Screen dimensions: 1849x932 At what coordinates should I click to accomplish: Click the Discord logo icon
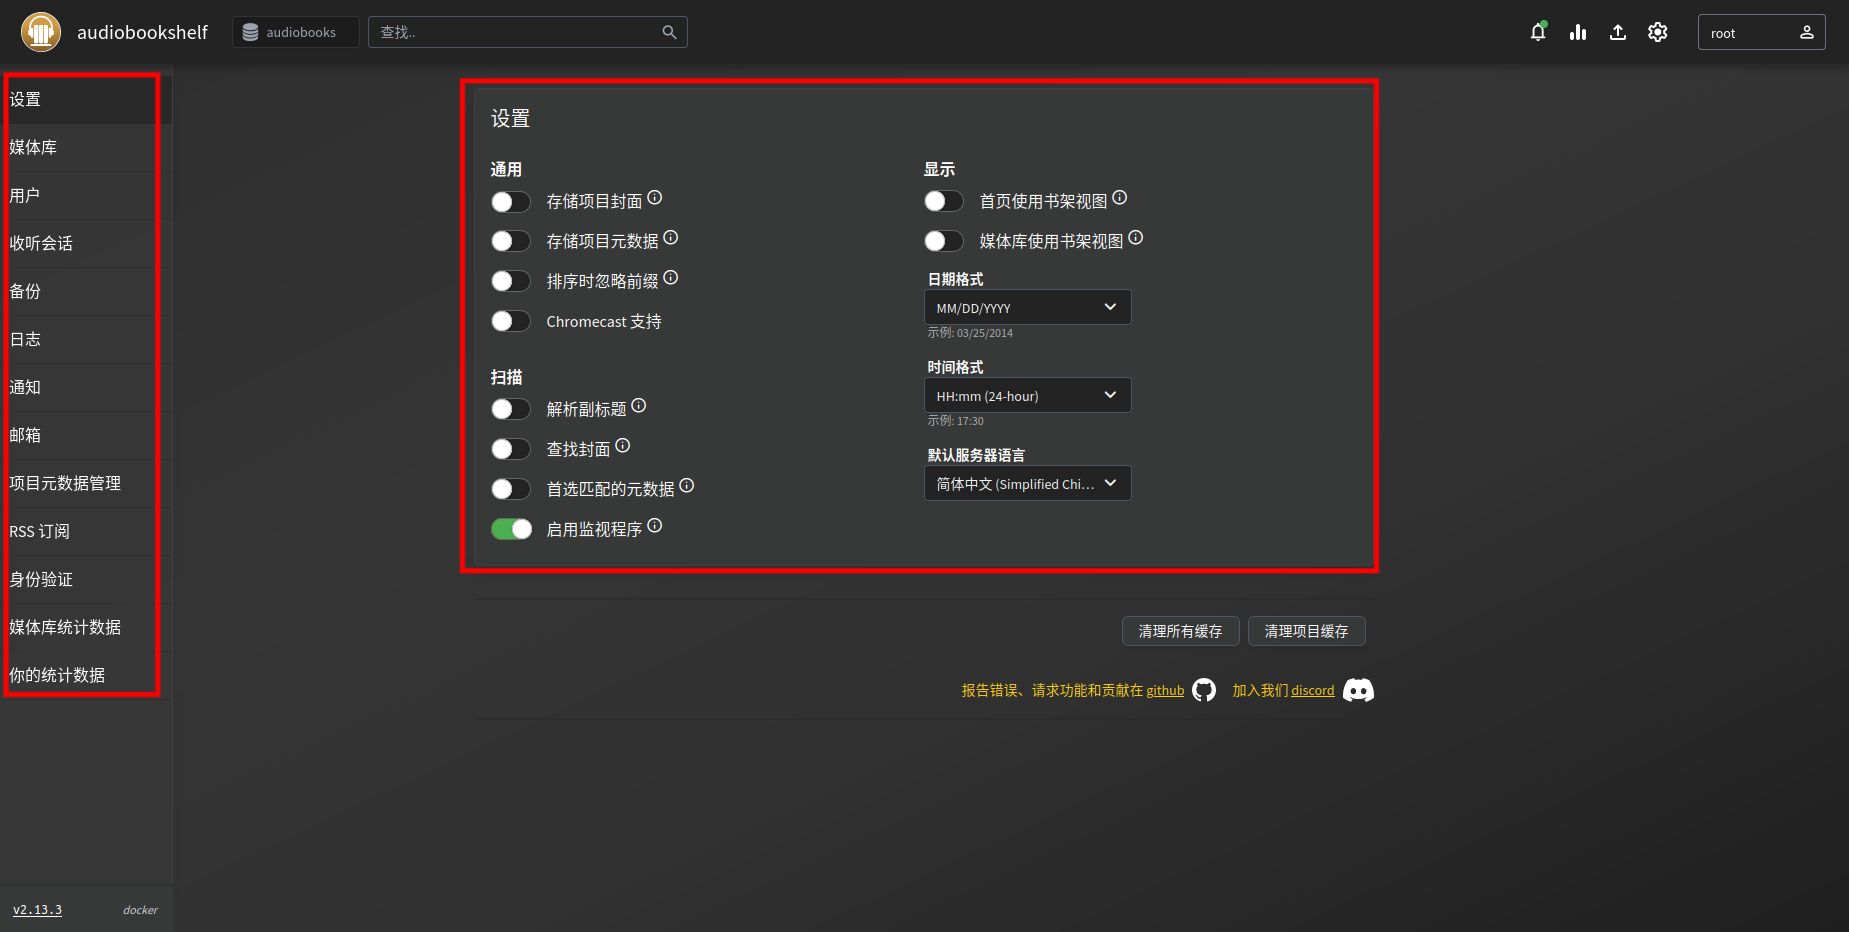[x=1358, y=690]
